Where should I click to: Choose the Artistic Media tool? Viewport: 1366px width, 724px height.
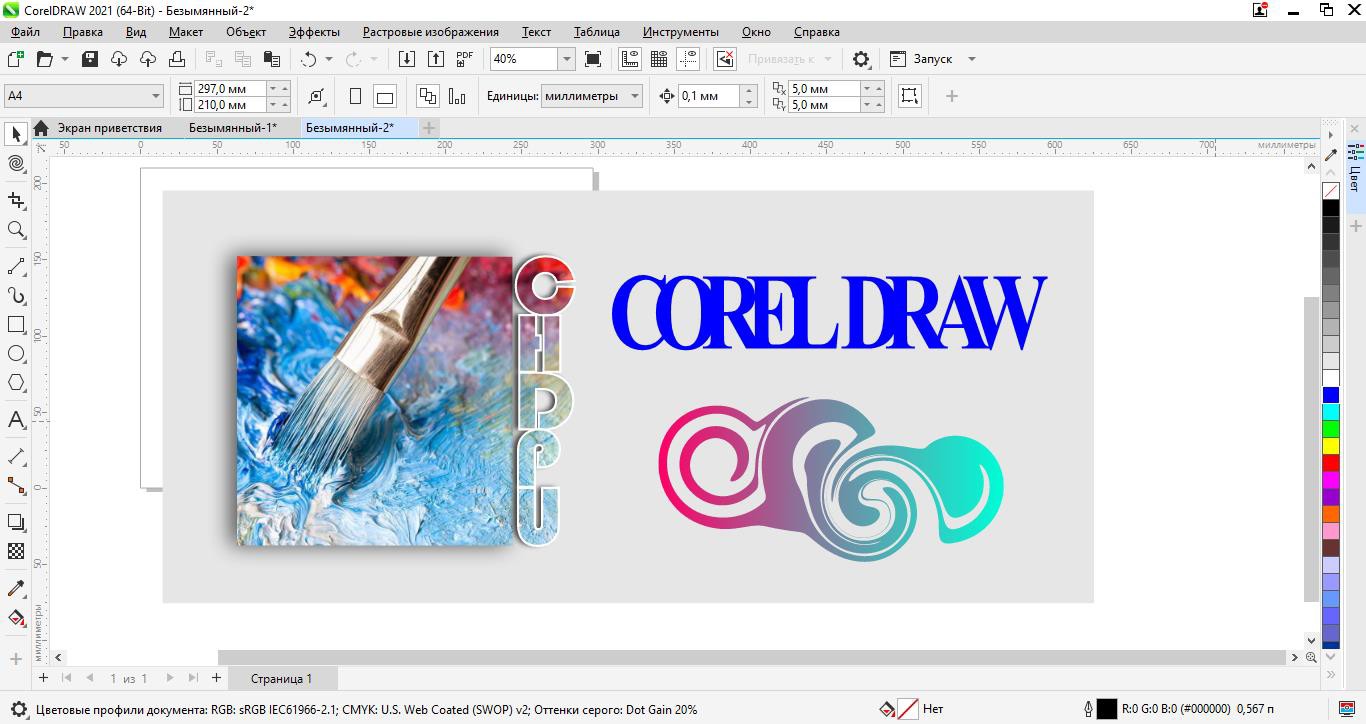coord(16,296)
